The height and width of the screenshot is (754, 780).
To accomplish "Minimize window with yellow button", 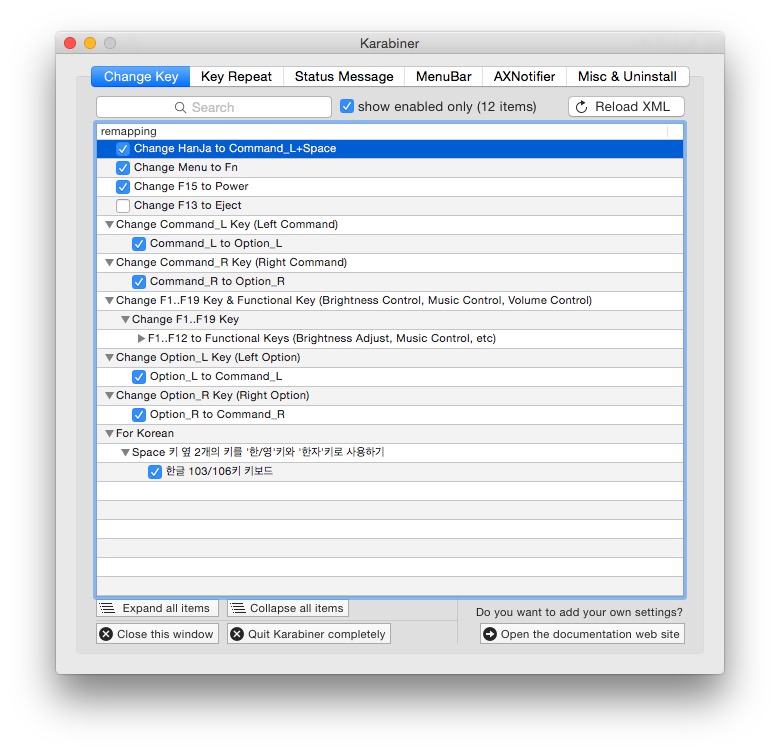I will 90,43.
